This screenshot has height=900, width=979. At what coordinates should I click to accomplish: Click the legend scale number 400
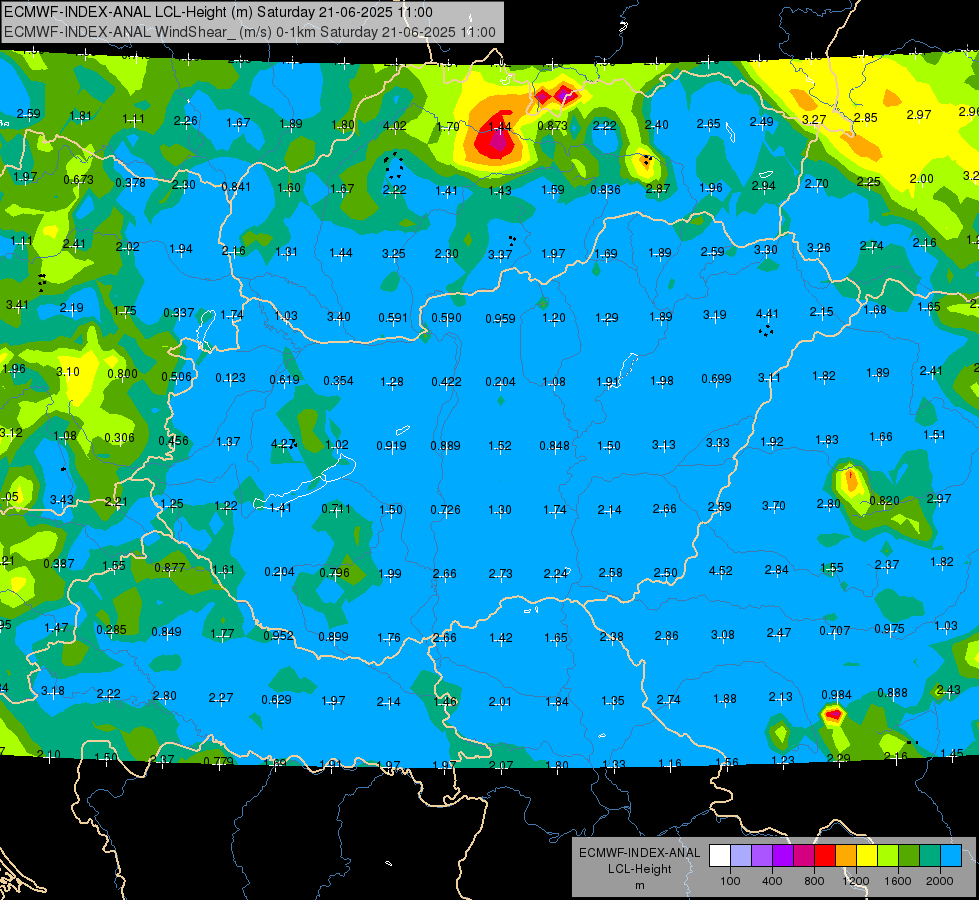pyautogui.click(x=772, y=881)
